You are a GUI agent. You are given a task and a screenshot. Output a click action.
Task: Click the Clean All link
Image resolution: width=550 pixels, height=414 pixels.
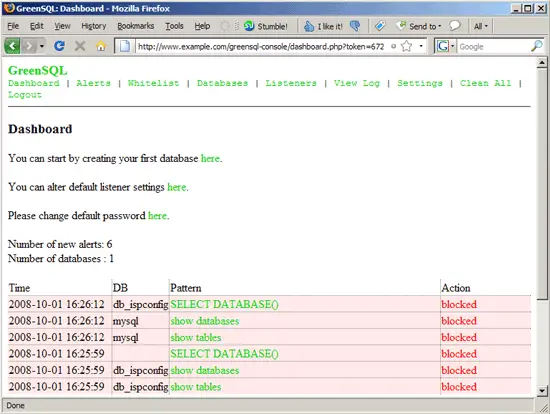tap(485, 83)
